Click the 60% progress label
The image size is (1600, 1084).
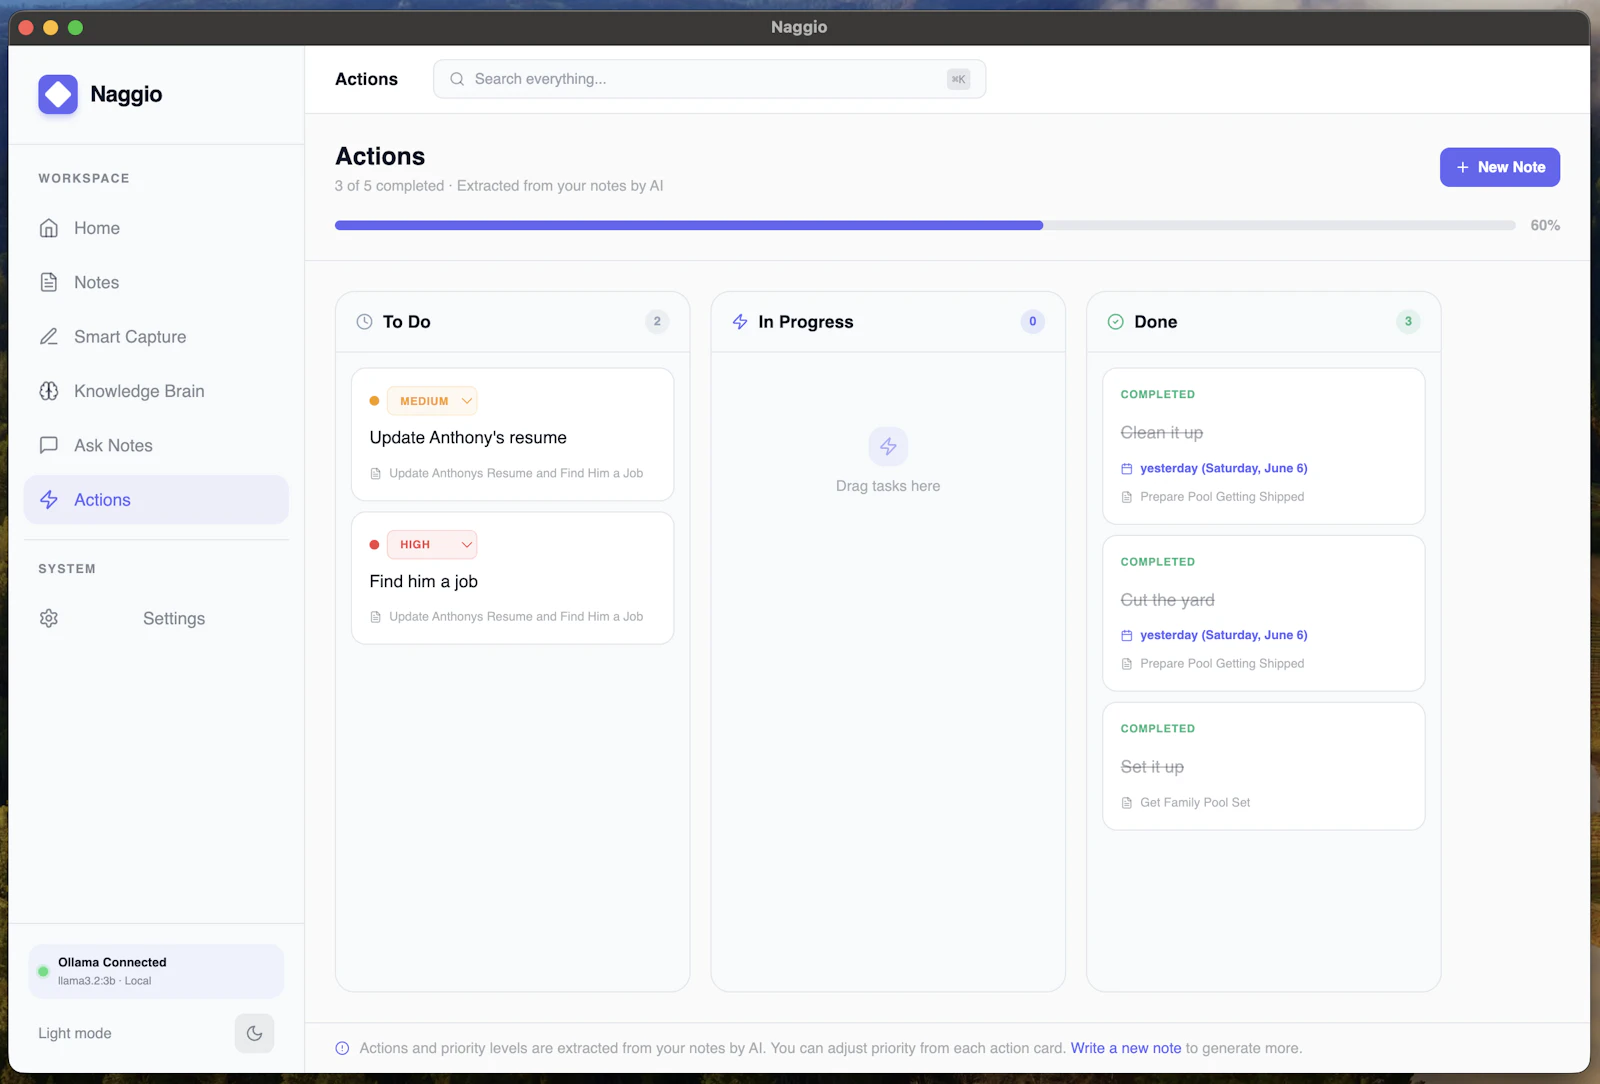[1545, 226]
